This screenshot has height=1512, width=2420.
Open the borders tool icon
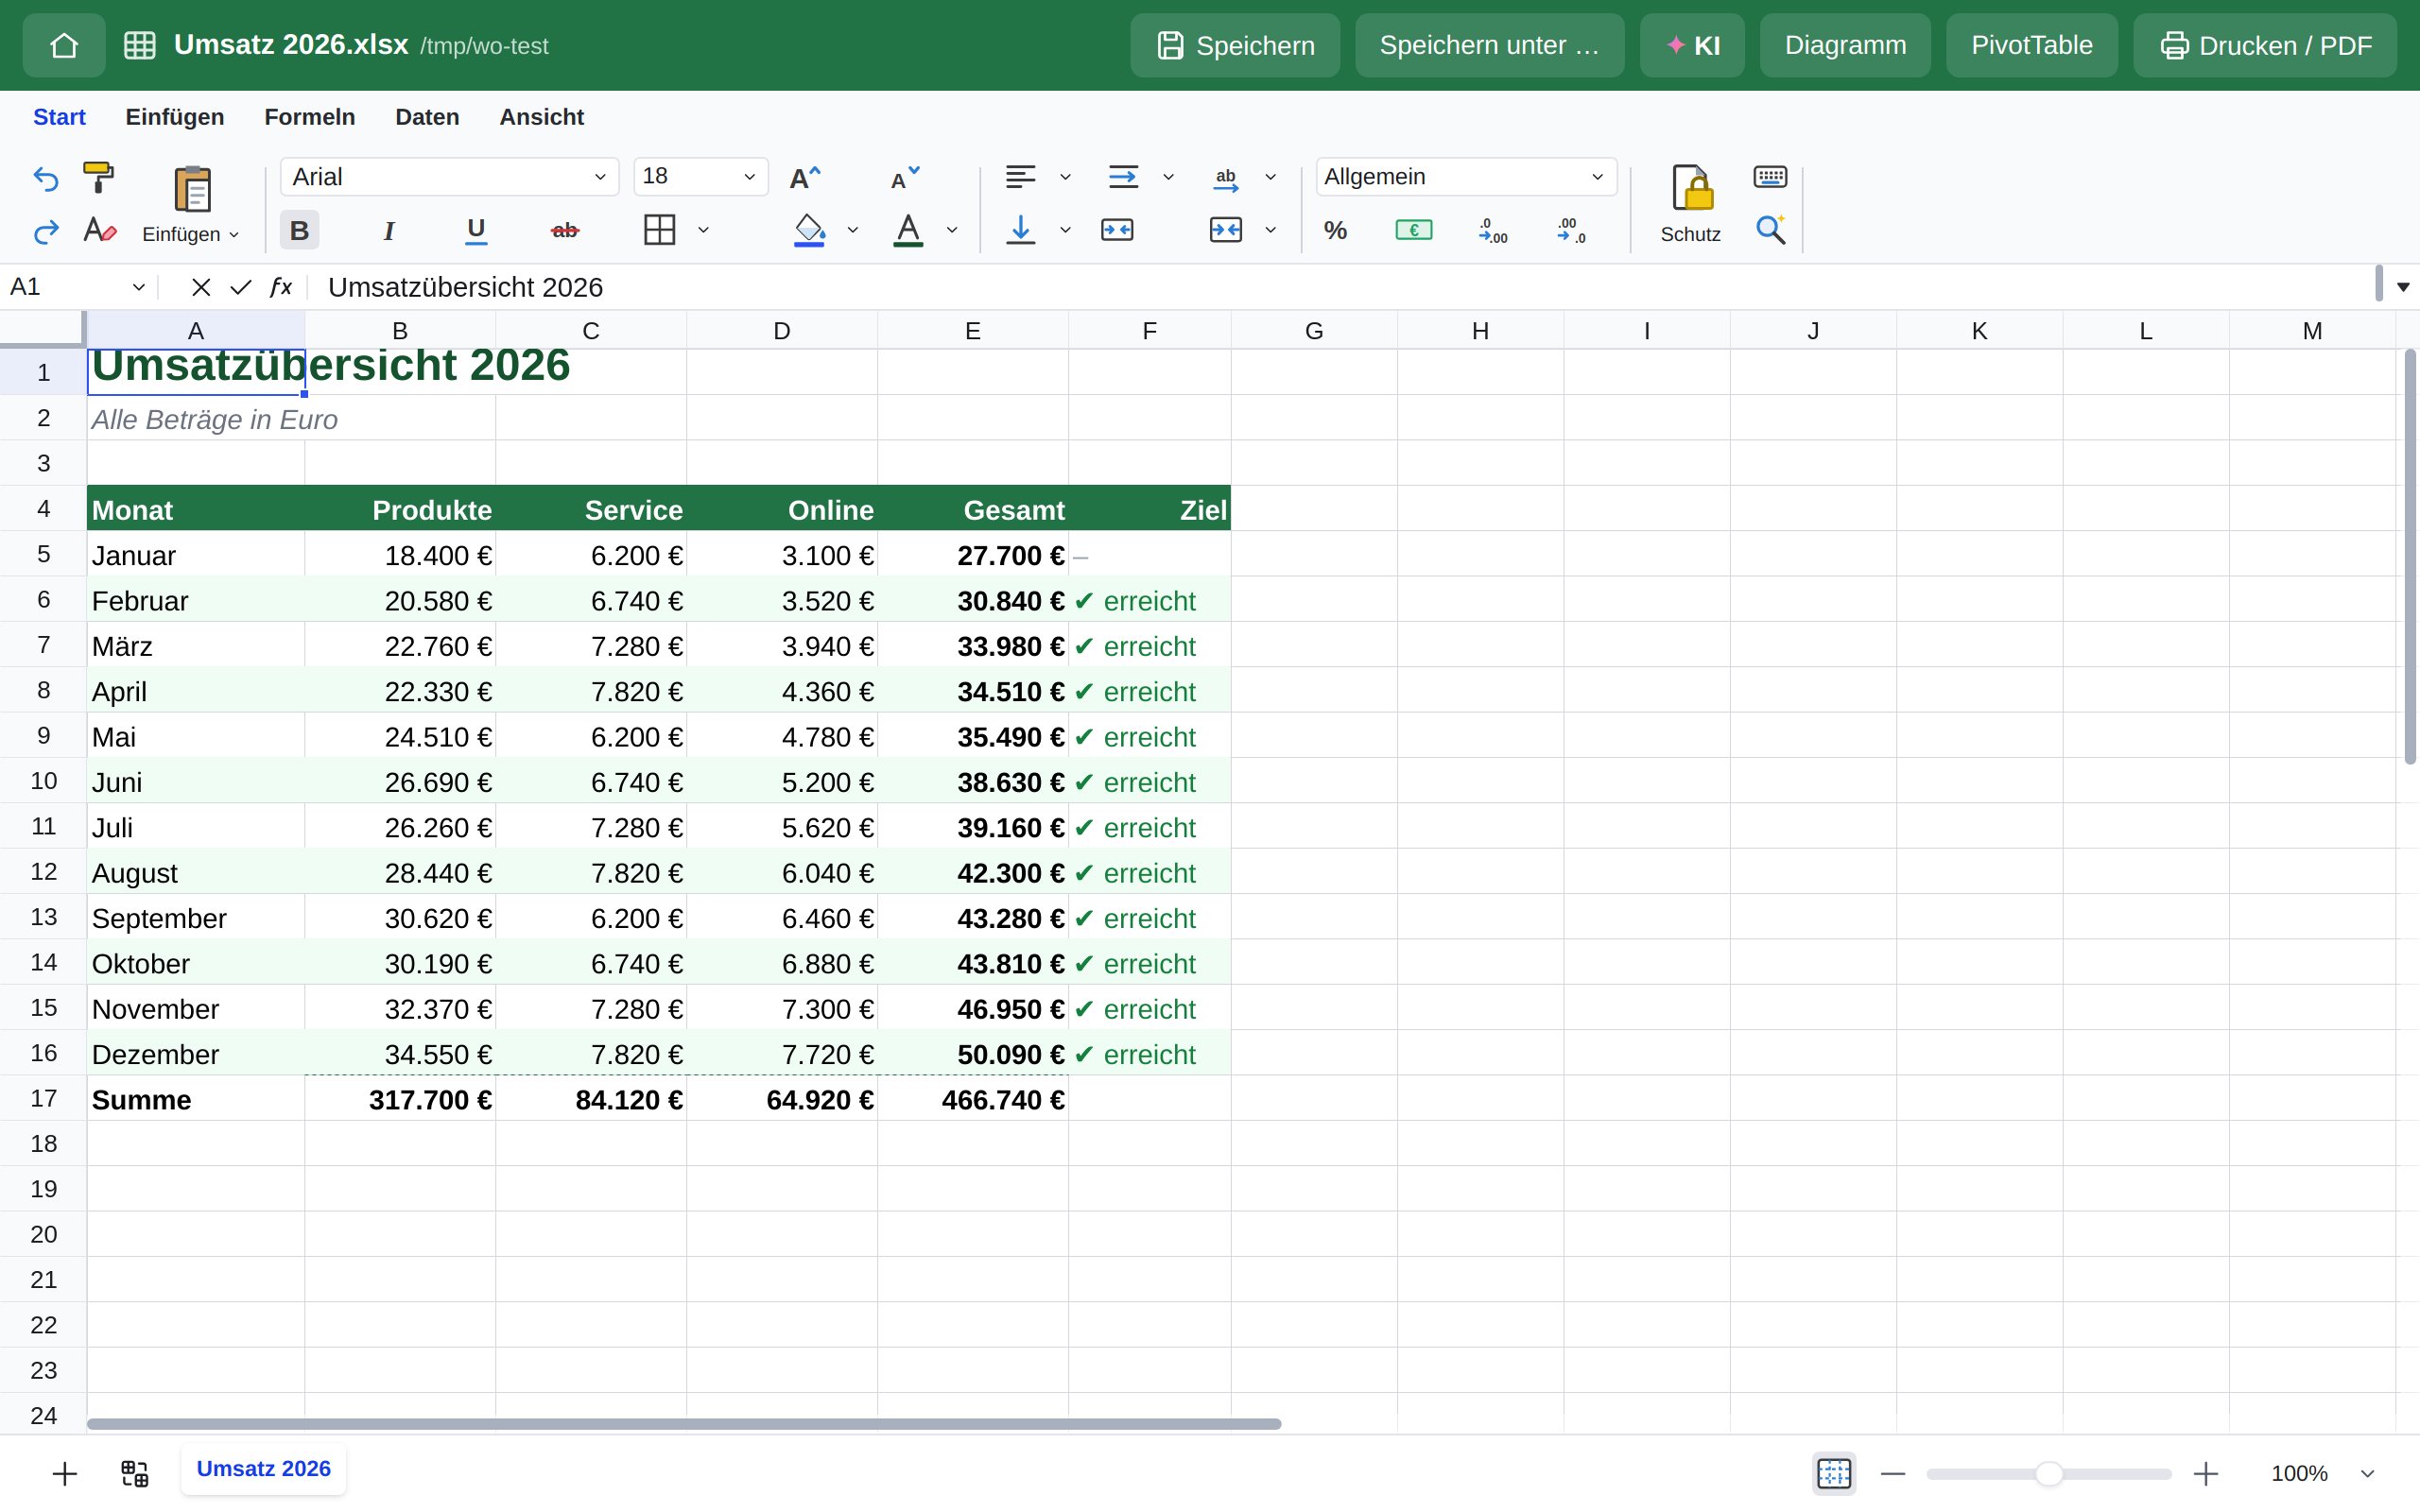(x=660, y=230)
